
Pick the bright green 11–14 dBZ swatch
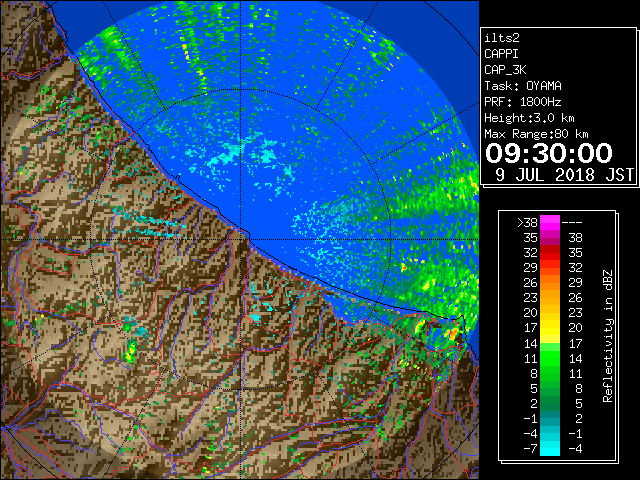click(x=550, y=358)
